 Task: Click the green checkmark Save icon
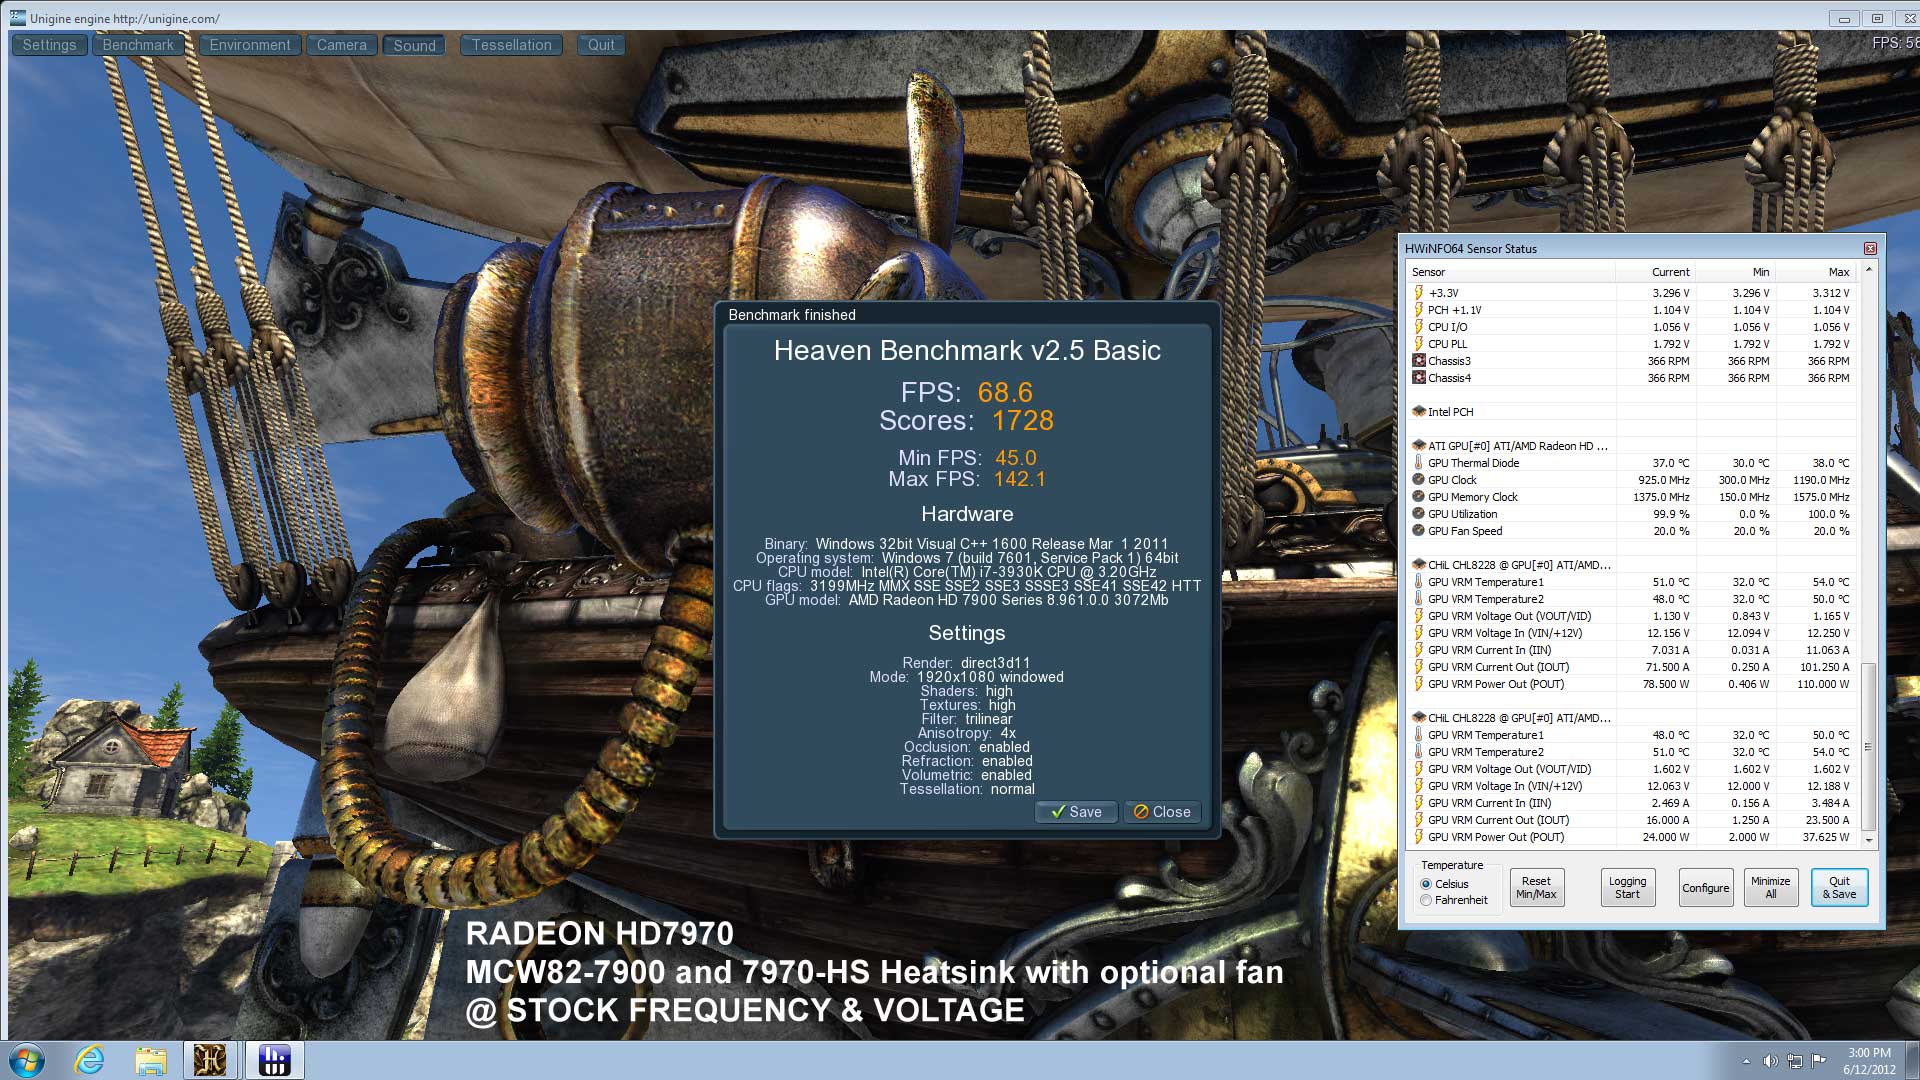click(1057, 812)
